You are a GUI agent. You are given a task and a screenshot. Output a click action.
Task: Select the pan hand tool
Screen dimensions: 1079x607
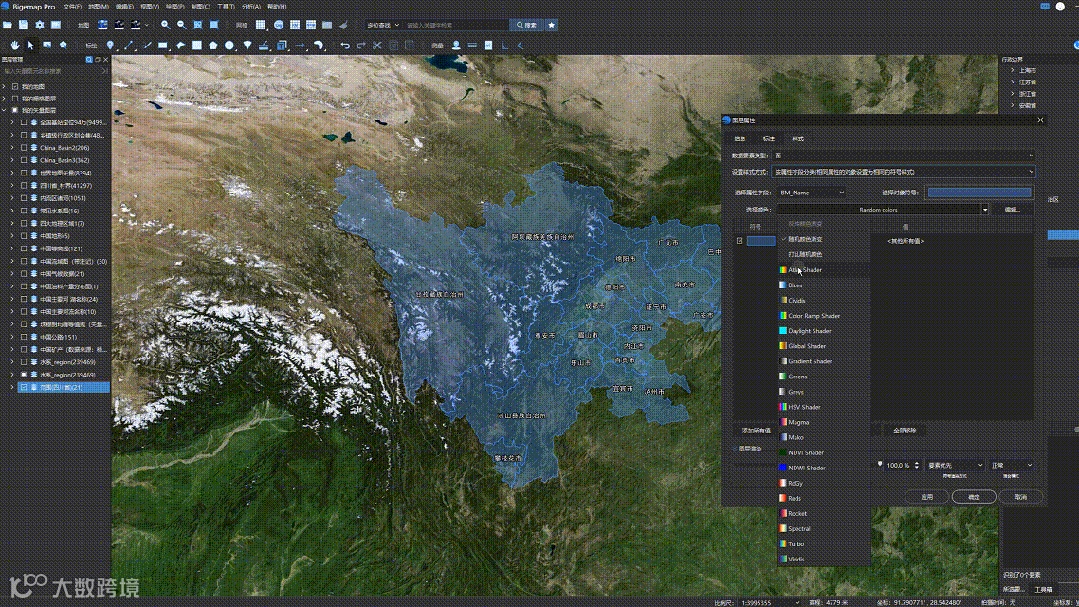coord(14,45)
